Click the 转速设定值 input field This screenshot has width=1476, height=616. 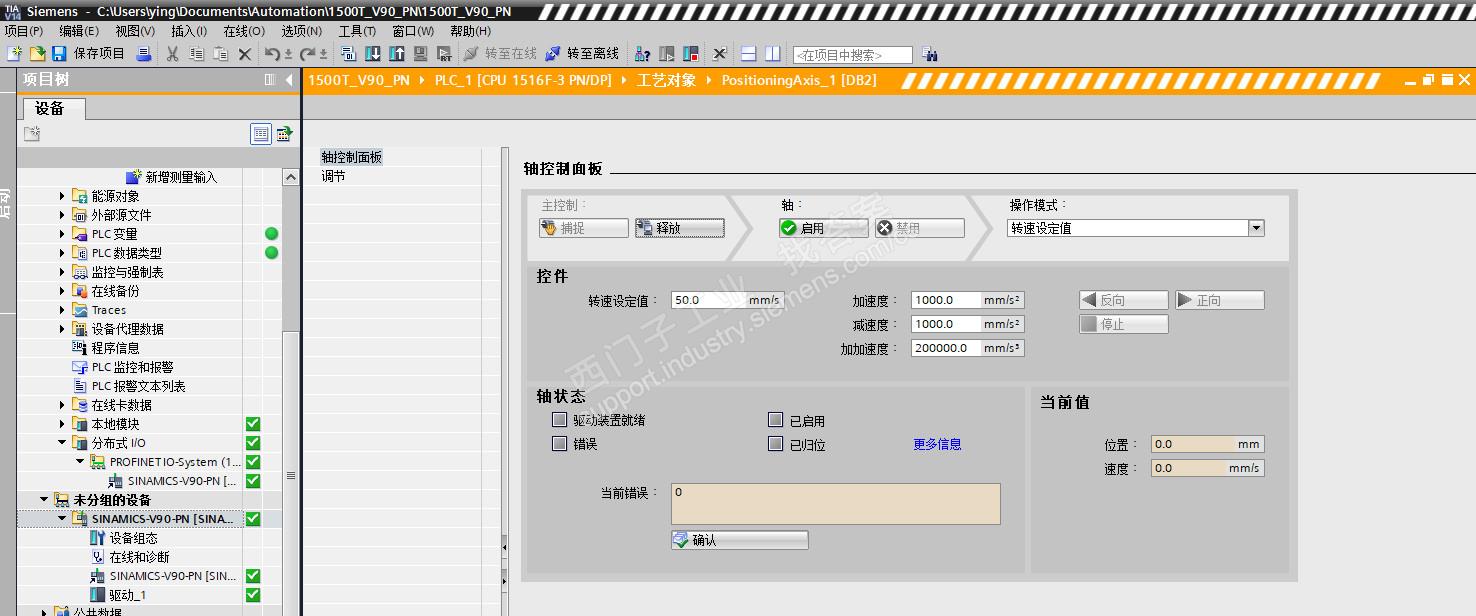click(708, 300)
